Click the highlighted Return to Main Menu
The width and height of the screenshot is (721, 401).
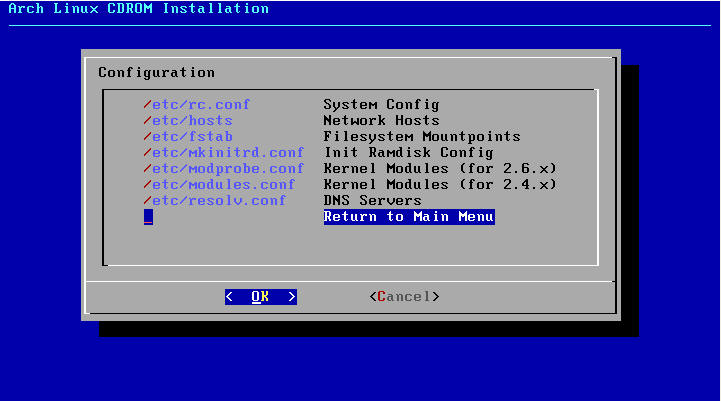point(408,216)
